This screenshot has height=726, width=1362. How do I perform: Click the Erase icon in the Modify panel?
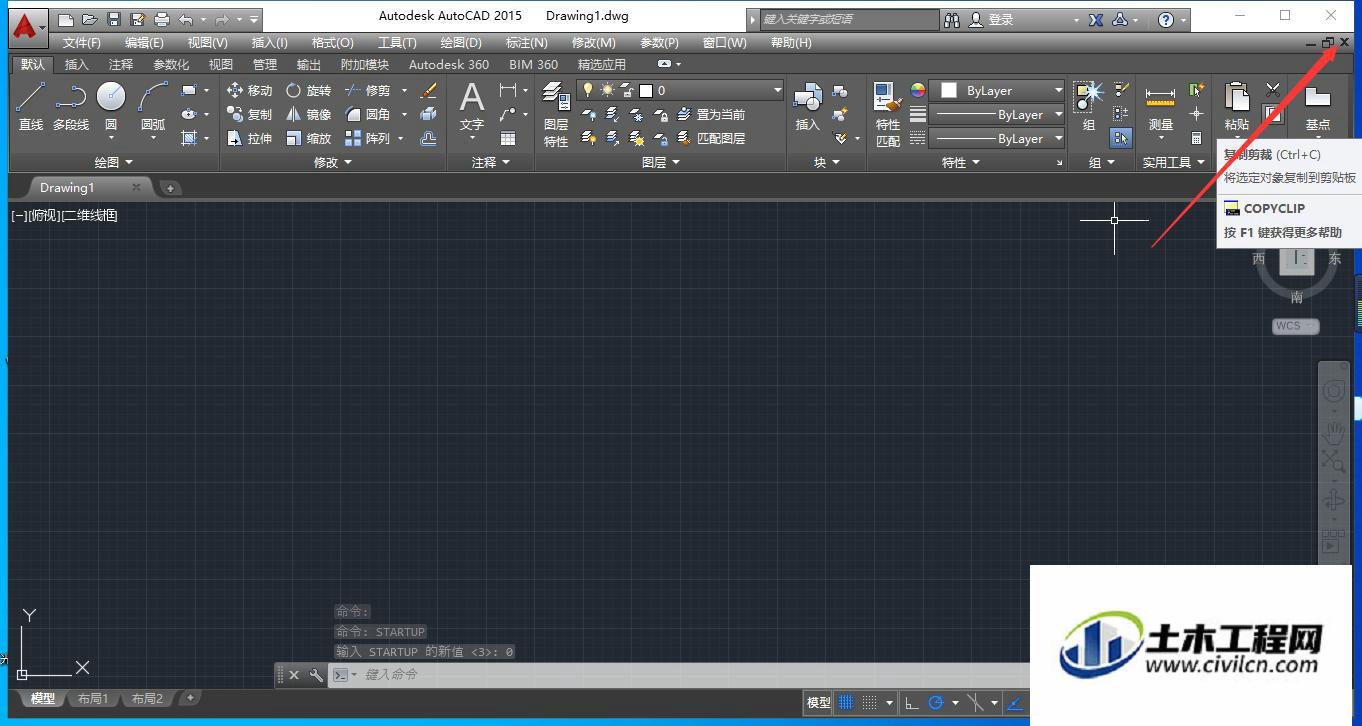tap(429, 90)
